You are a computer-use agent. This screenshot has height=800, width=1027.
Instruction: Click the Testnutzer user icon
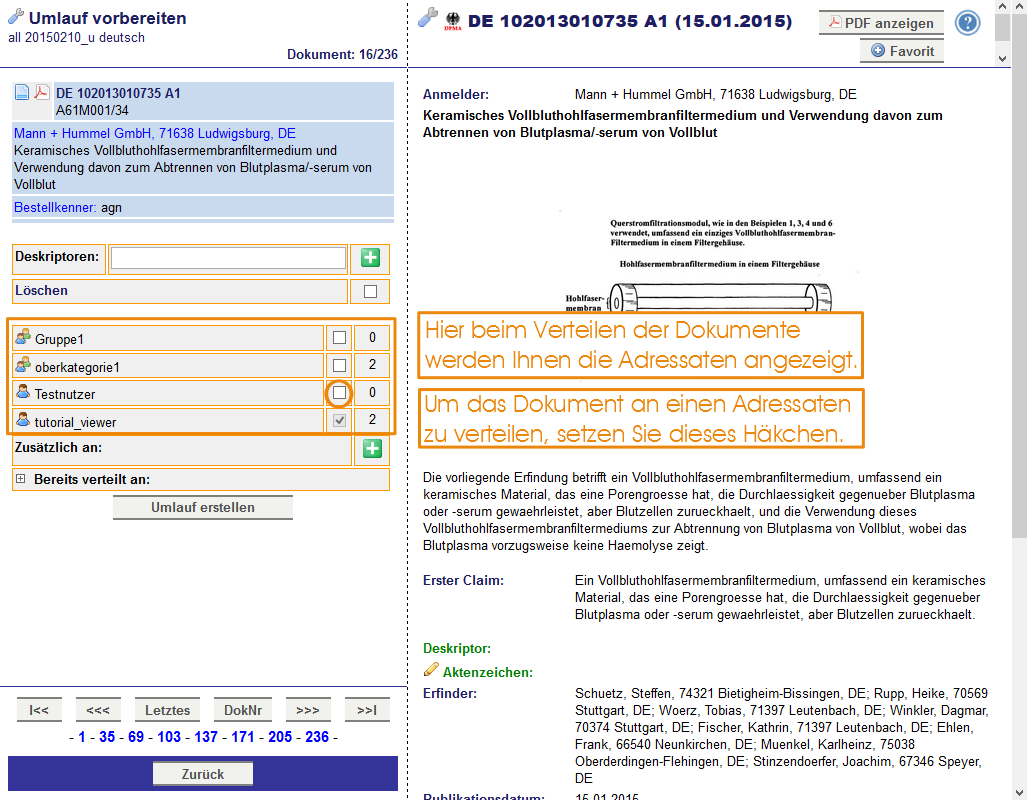point(23,392)
